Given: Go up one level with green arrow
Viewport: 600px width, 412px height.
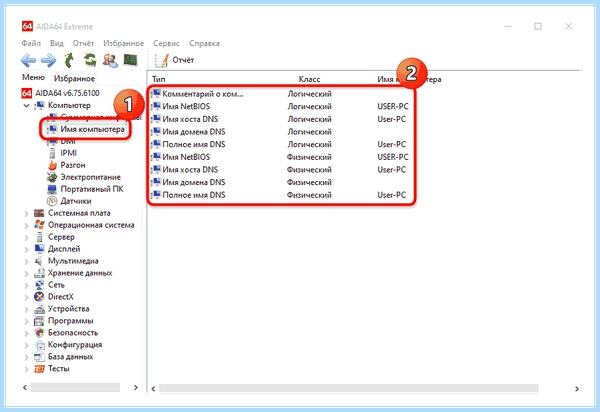Looking at the screenshot, I should [x=69, y=60].
